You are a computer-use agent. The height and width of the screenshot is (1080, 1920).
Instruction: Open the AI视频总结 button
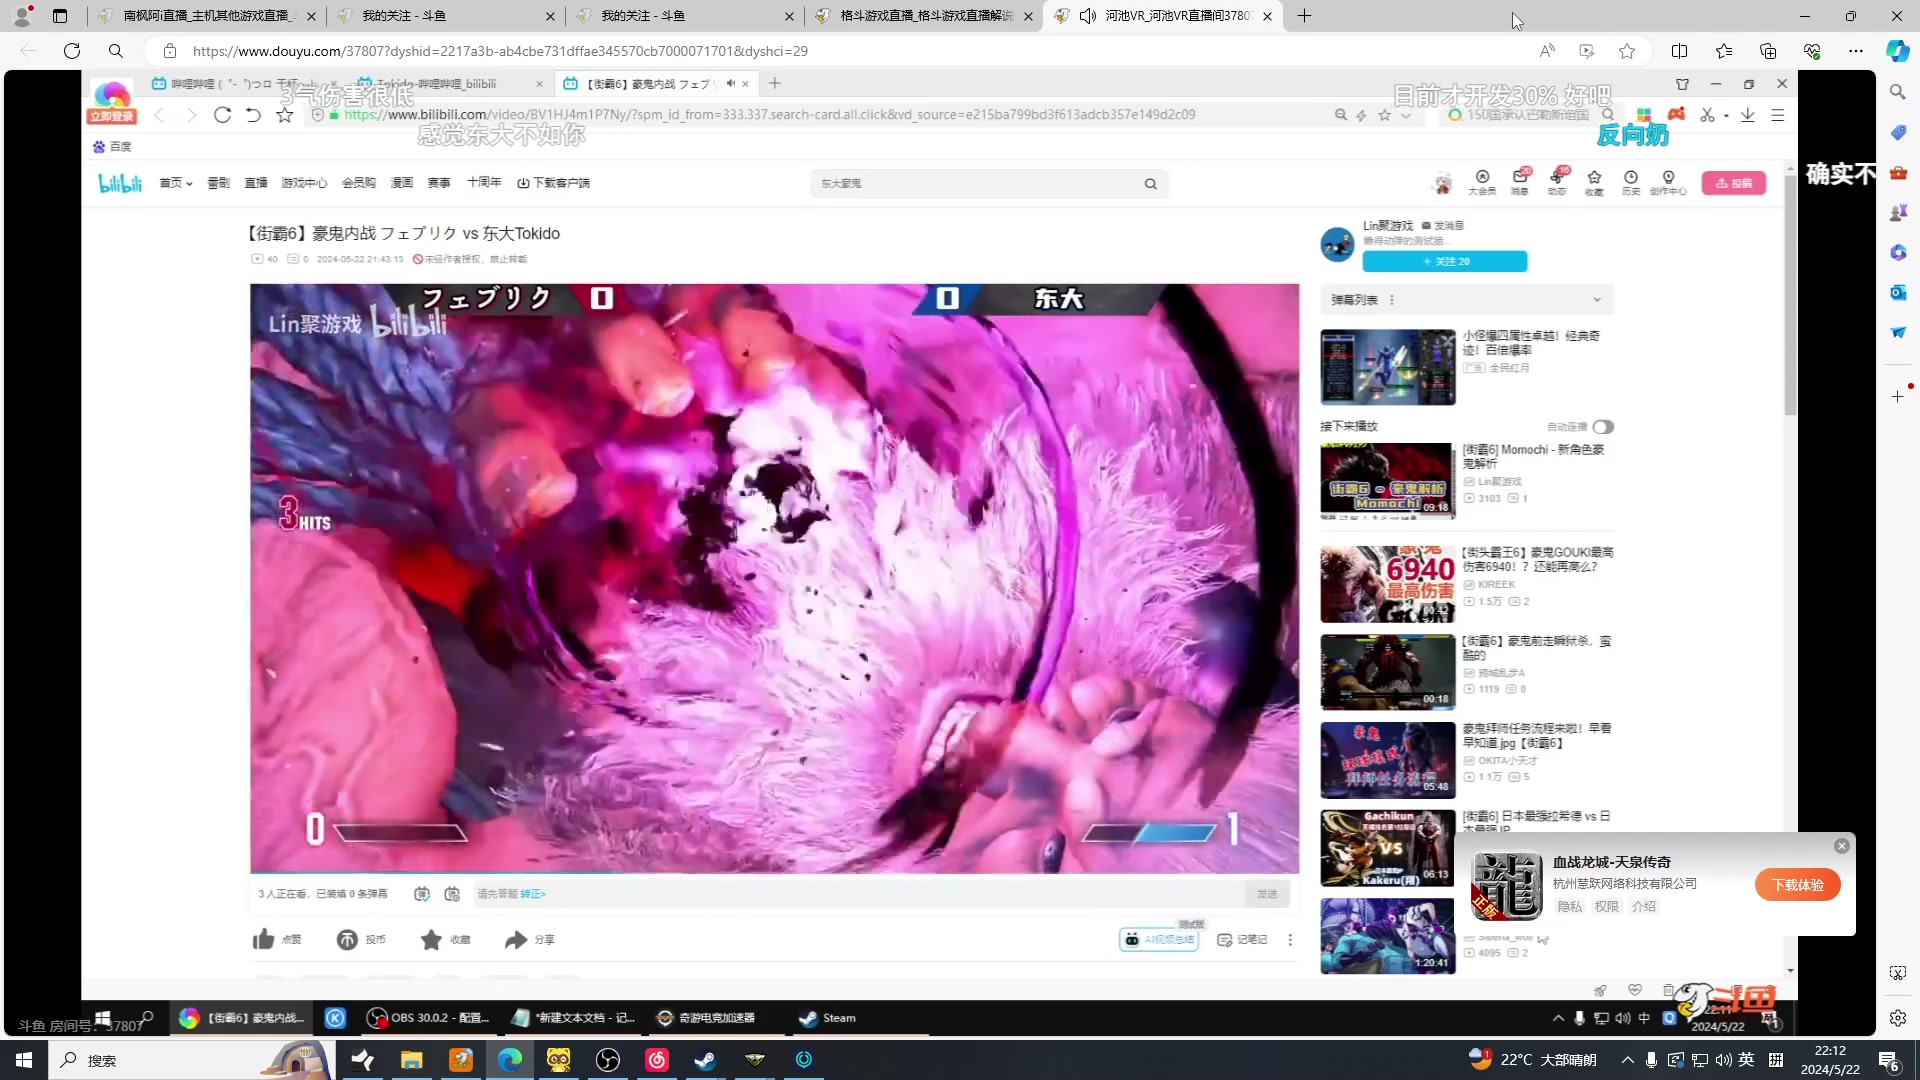1159,940
